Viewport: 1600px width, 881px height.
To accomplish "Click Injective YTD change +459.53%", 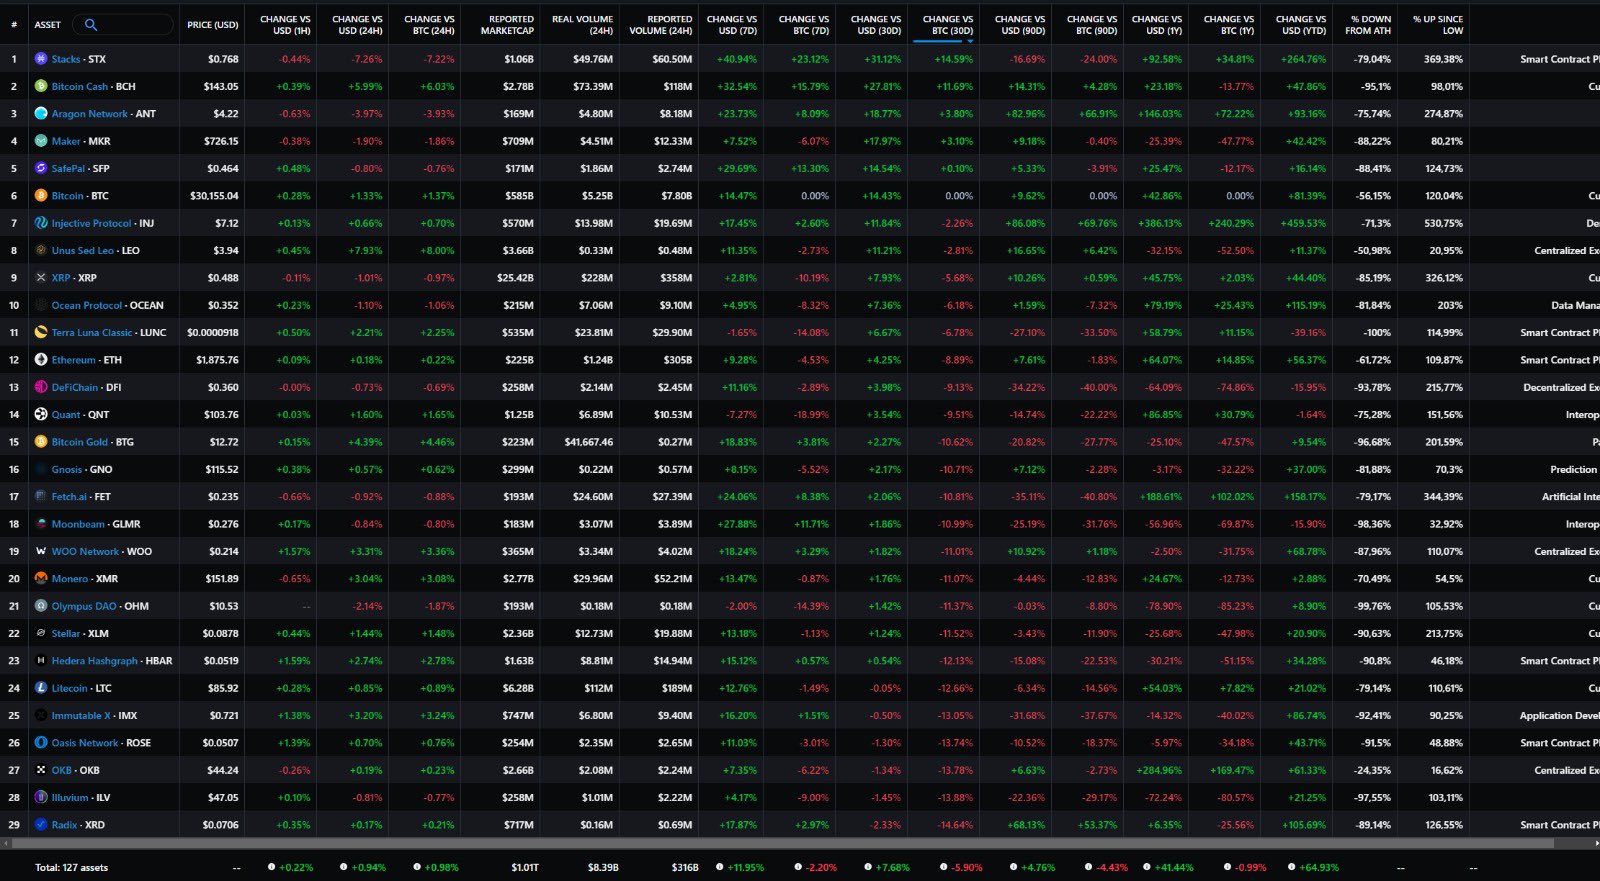I will [1302, 223].
